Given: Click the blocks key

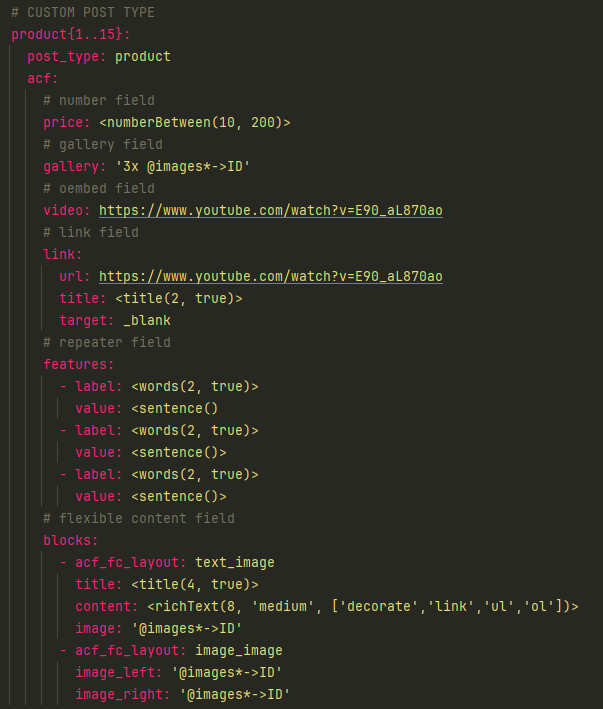Looking at the screenshot, I should pyautogui.click(x=70, y=540).
